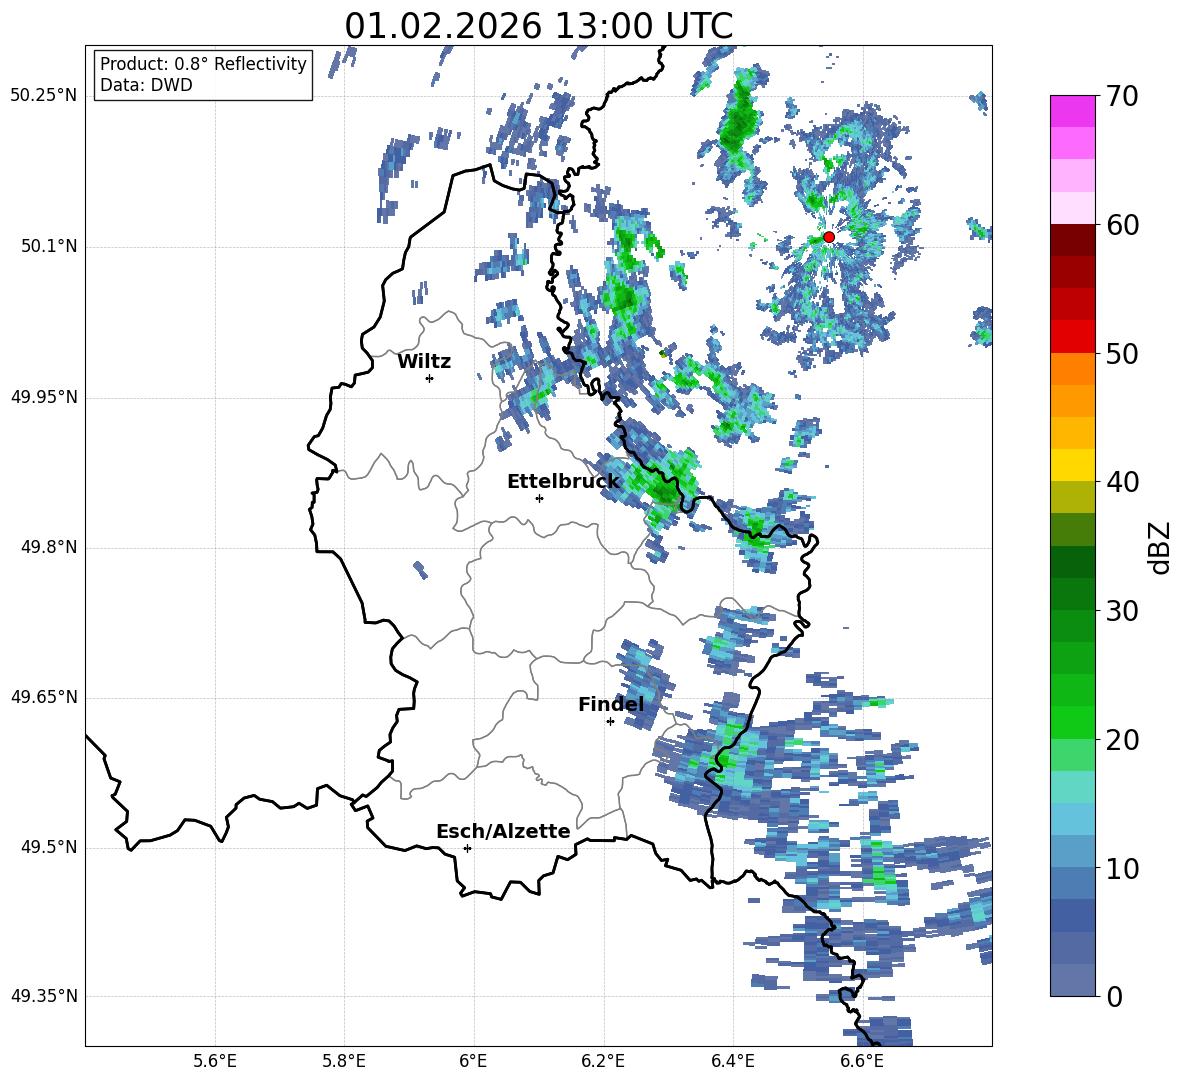
Task: Click the Ettelbruck city label
Action: click(x=563, y=482)
